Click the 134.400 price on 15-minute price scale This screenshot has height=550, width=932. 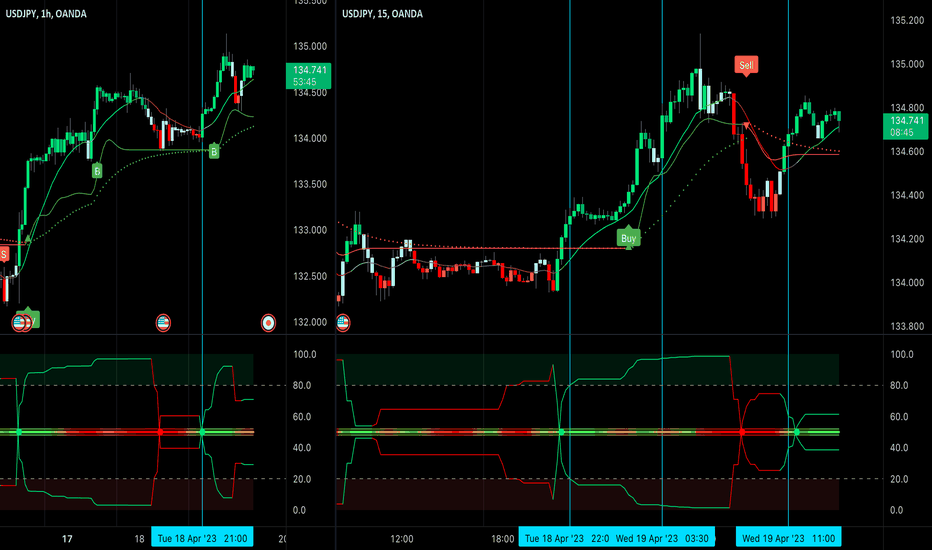[907, 195]
